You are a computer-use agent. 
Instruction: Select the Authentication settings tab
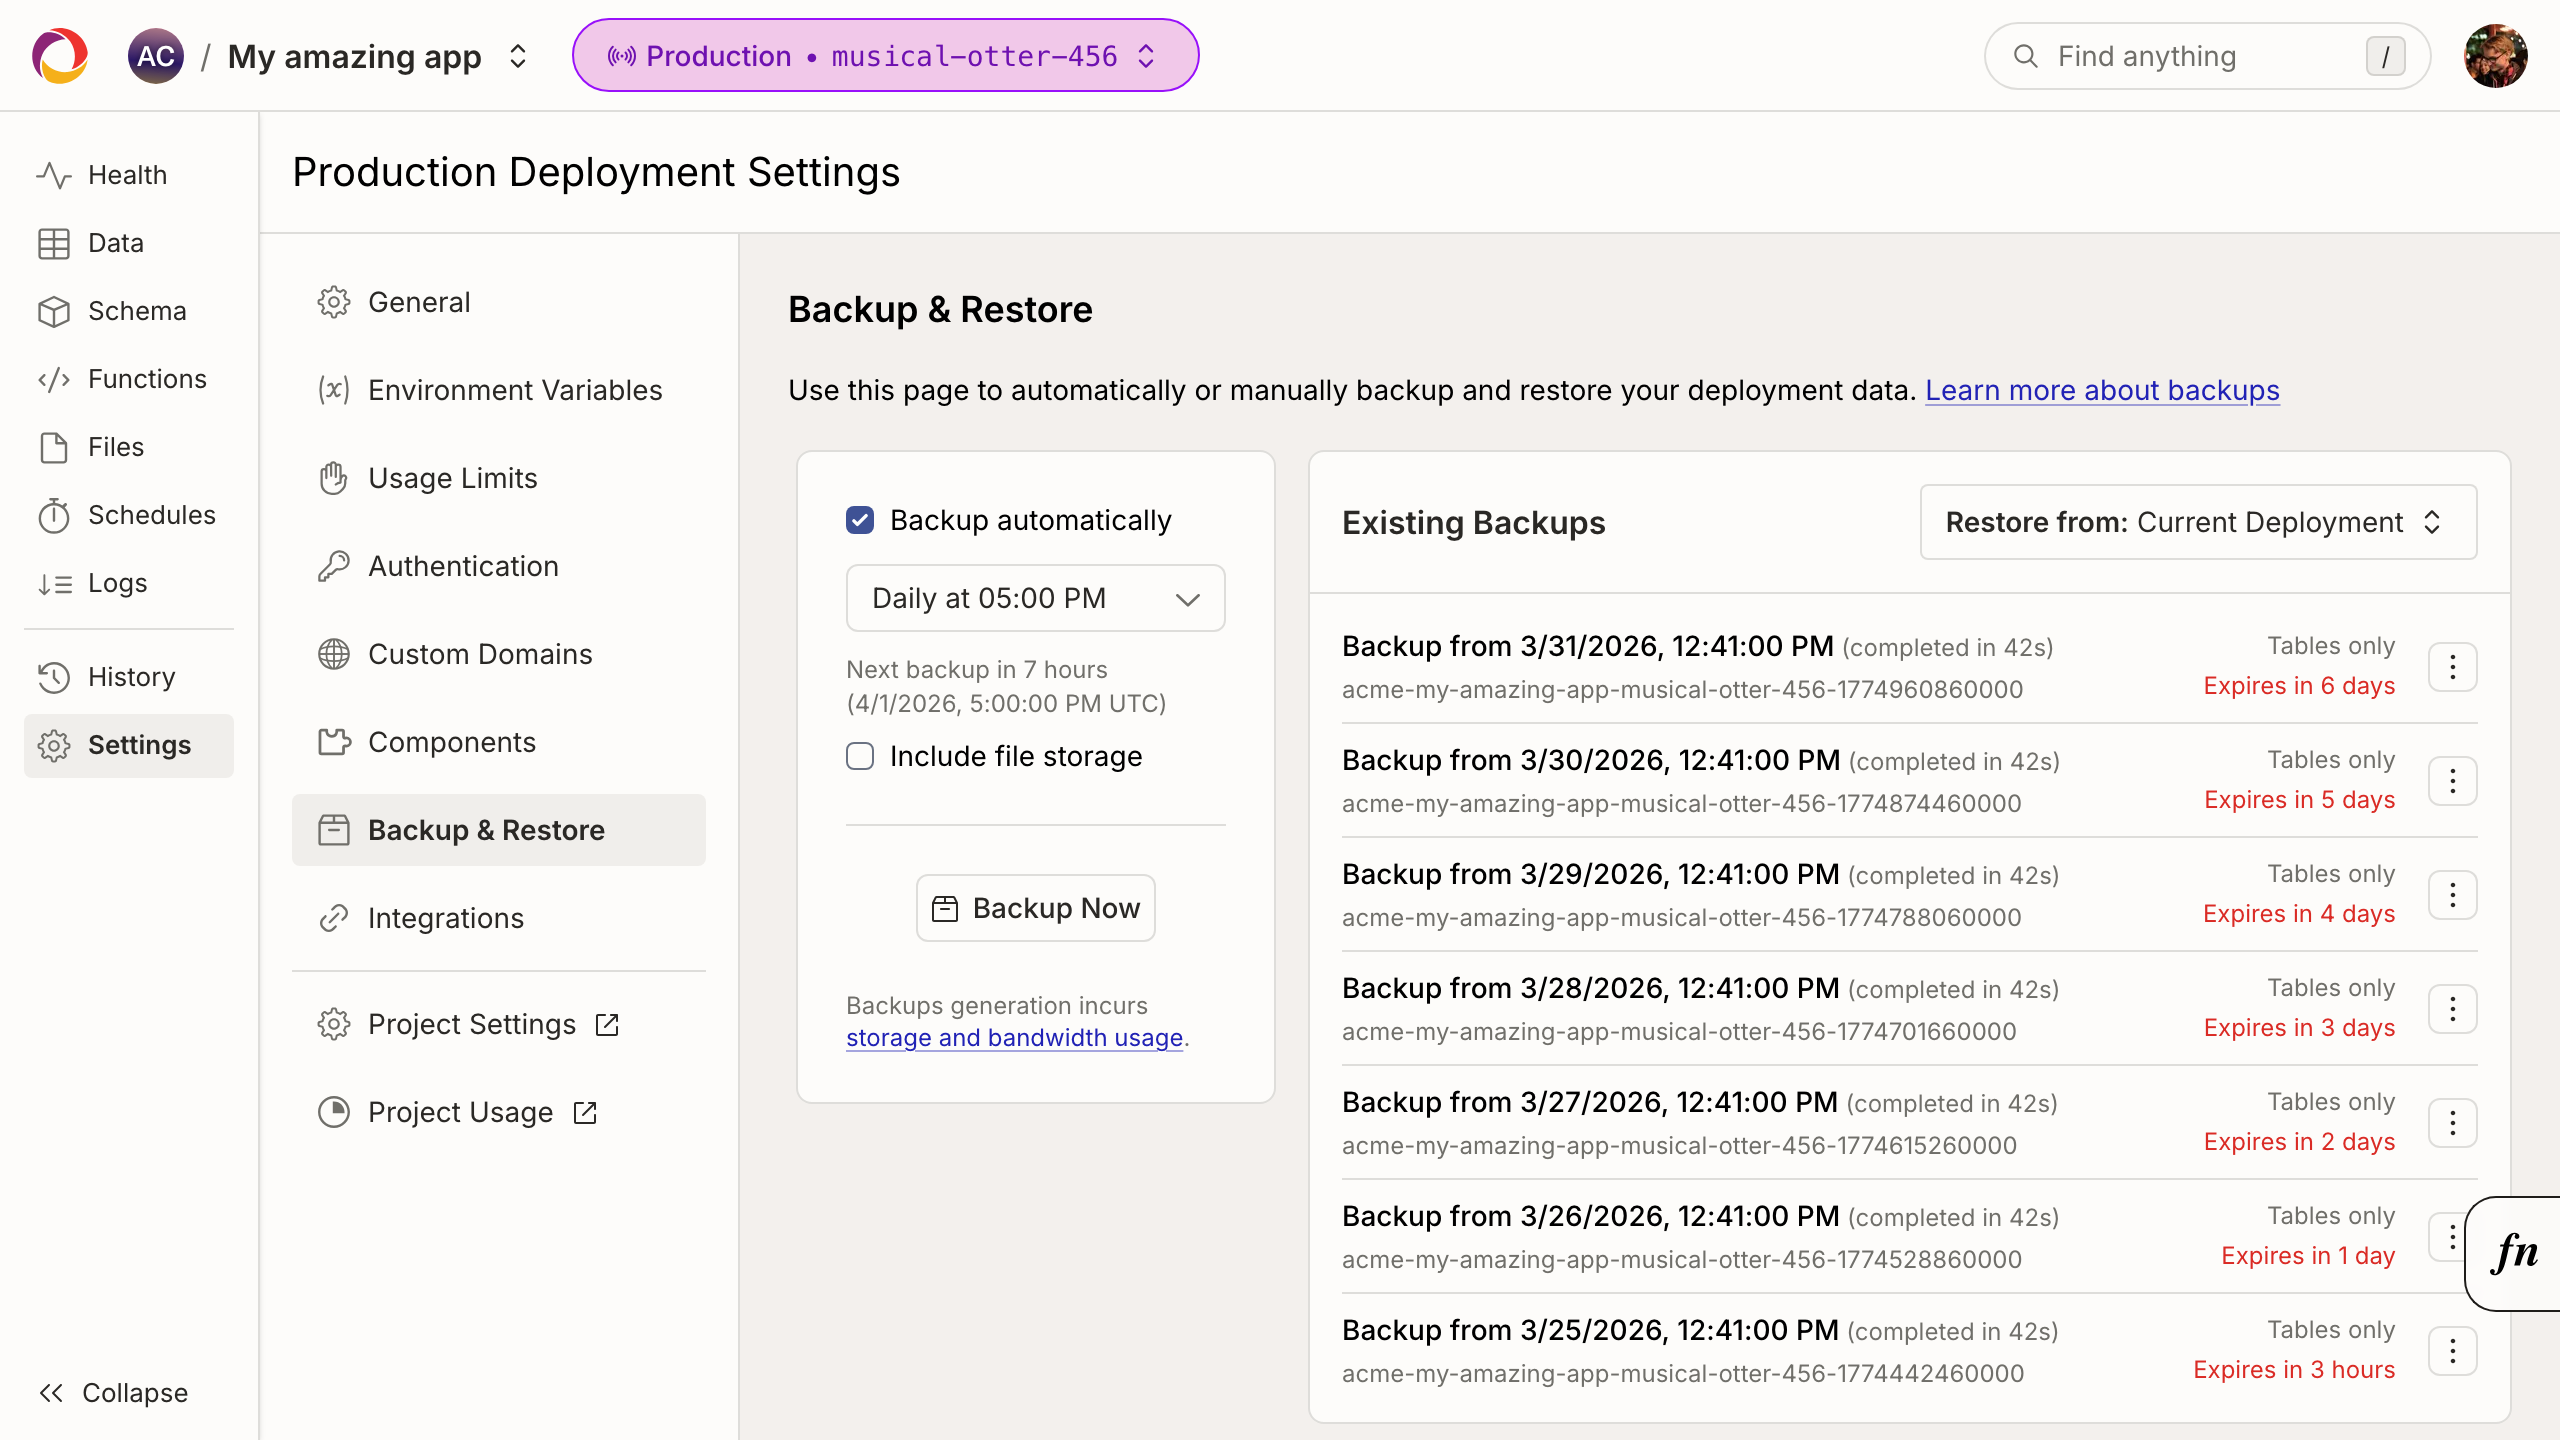tap(498, 566)
